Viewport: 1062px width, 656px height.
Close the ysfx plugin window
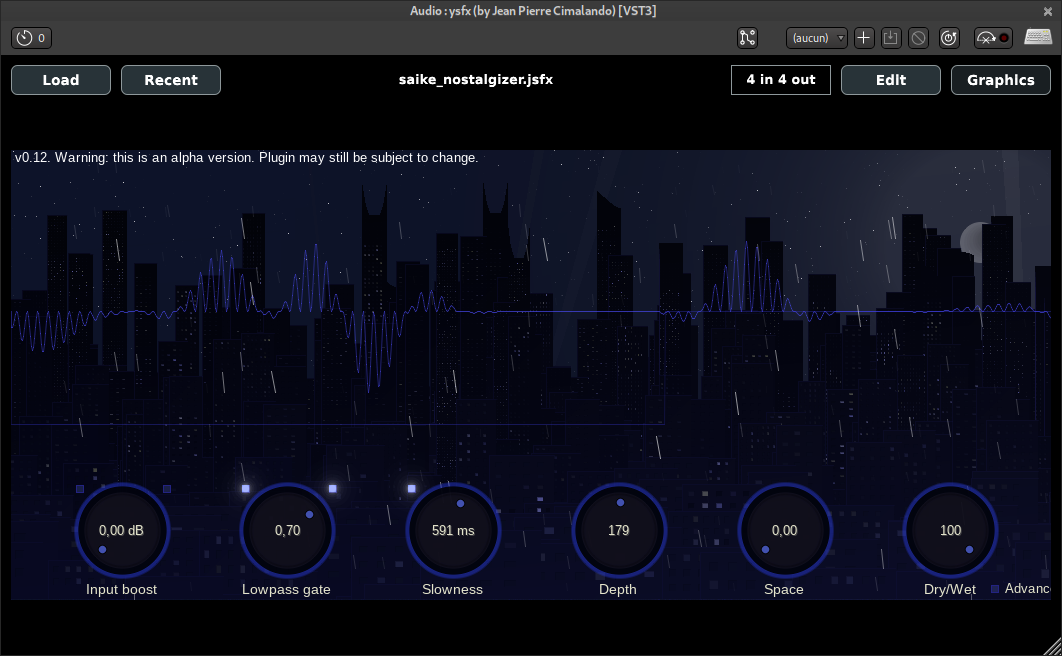[x=1048, y=11]
